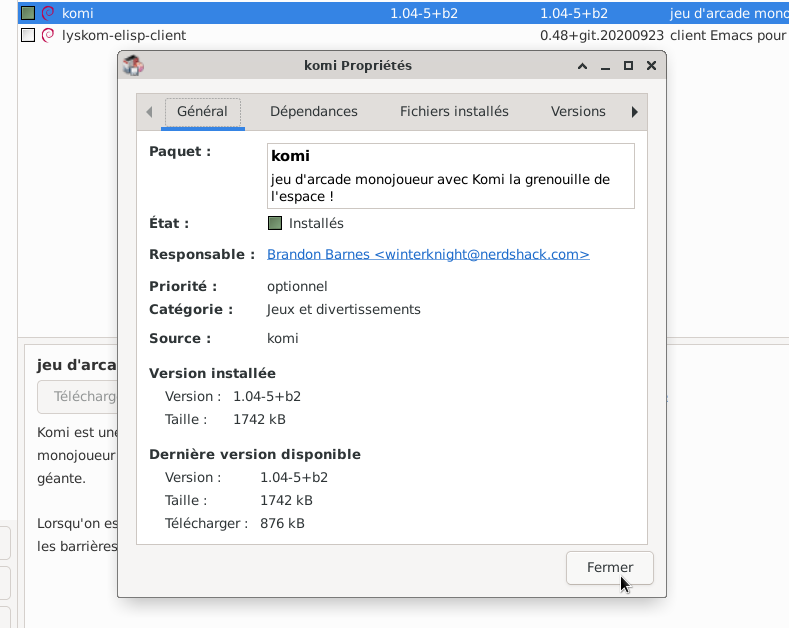This screenshot has height=628, width=789.
Task: Click the 'Dernière version disponible' heading
Action: [x=255, y=454]
